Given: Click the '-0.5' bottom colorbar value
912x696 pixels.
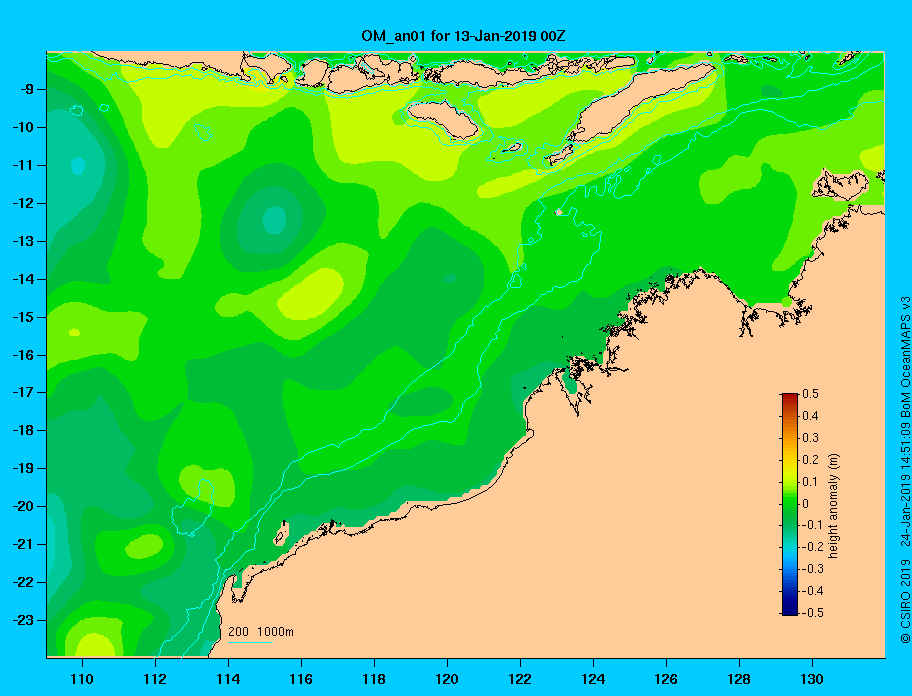Looking at the screenshot, I should [813, 613].
